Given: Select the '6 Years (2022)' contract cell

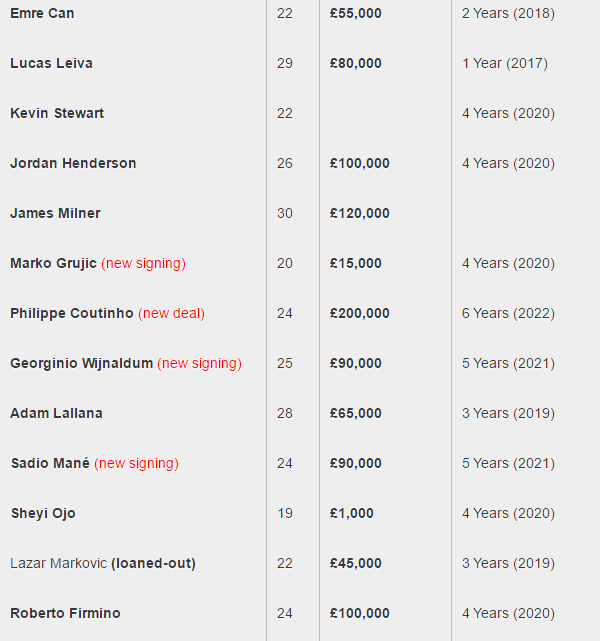Looking at the screenshot, I should [x=509, y=314].
